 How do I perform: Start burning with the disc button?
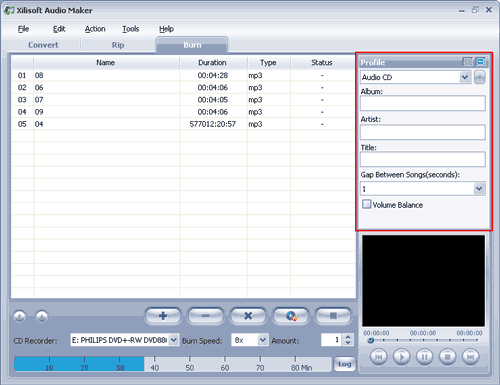pos(291,315)
